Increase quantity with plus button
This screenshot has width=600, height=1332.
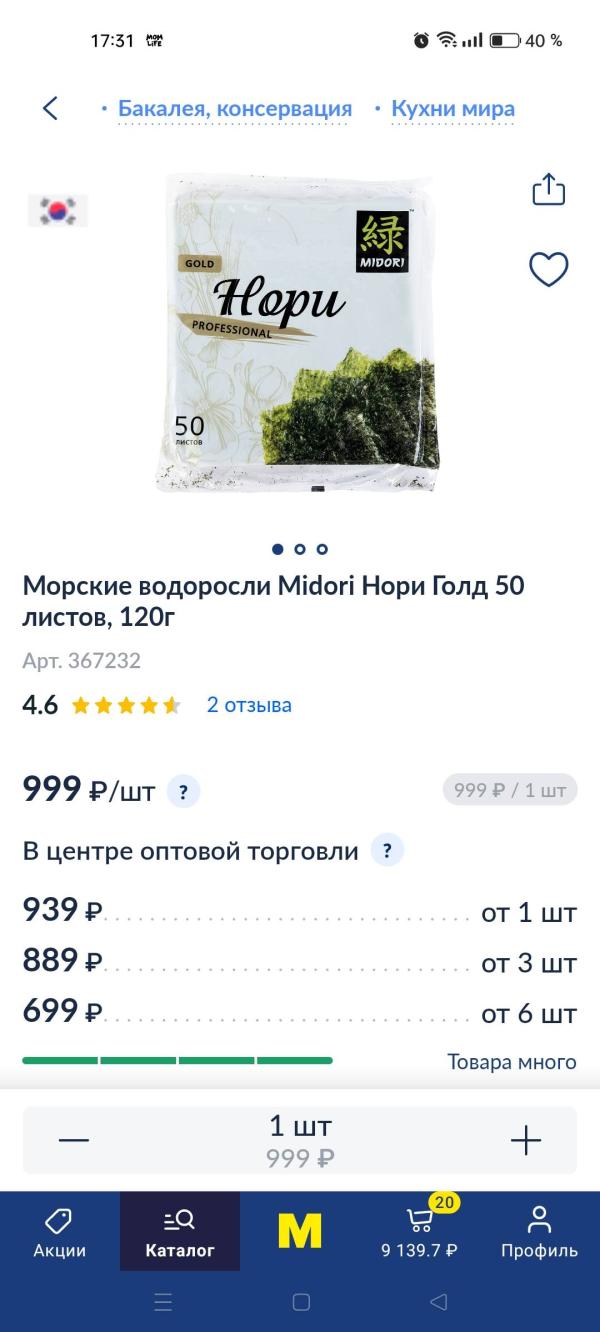point(525,1140)
